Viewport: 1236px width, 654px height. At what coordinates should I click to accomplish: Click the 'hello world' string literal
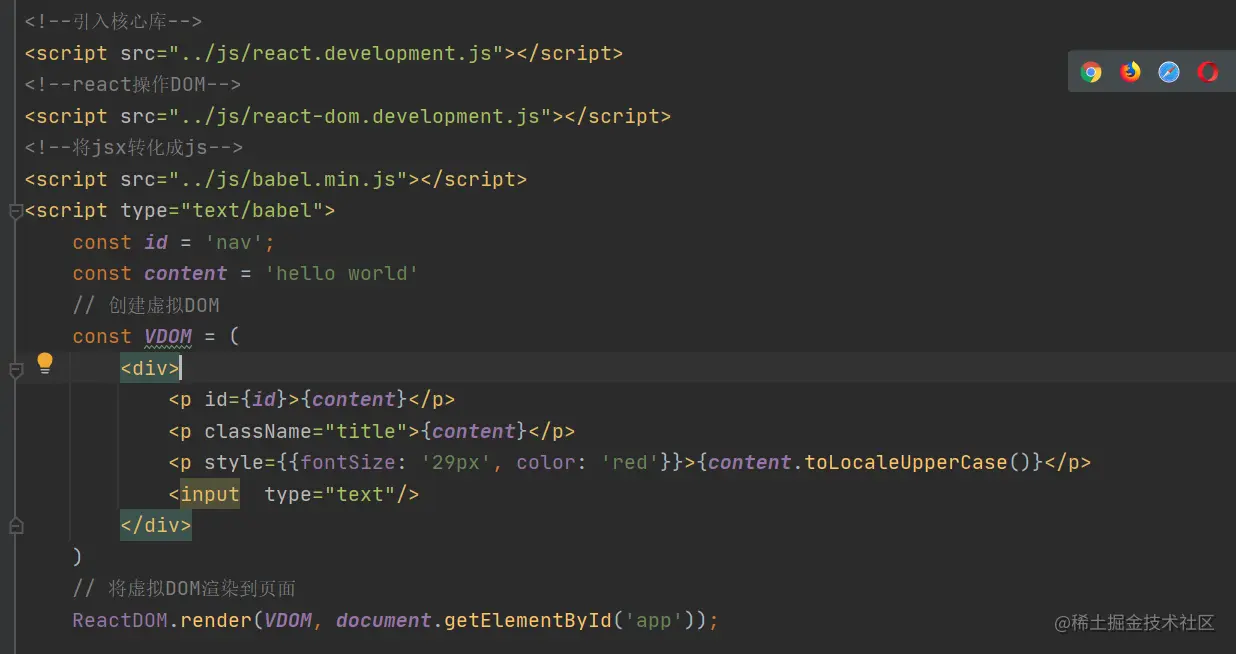pos(342,273)
